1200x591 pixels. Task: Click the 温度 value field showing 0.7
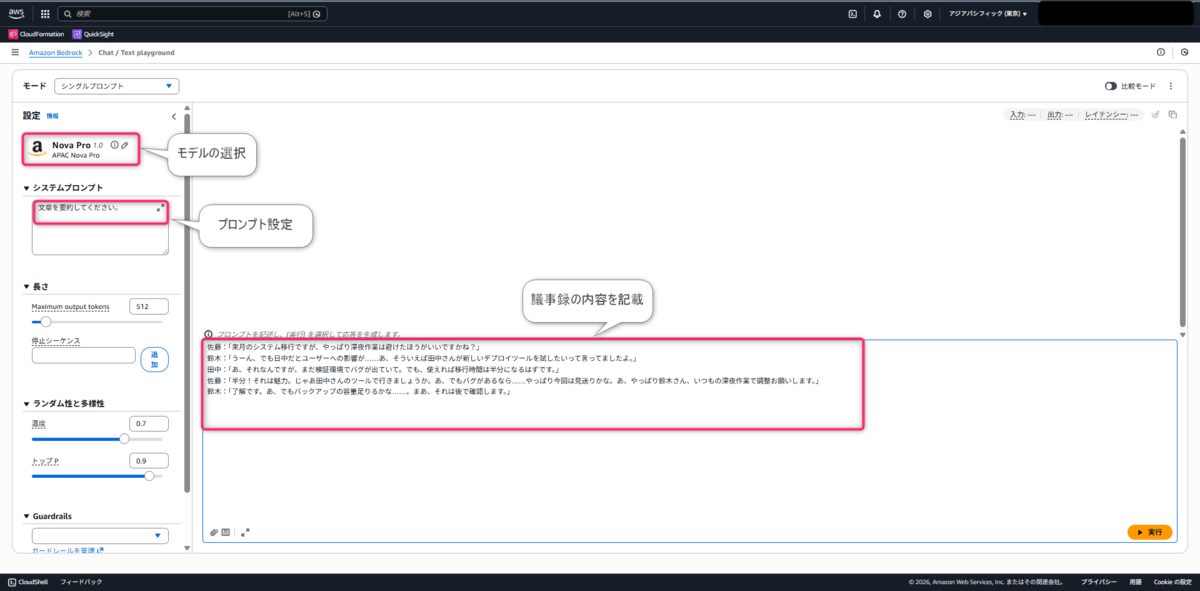148,424
